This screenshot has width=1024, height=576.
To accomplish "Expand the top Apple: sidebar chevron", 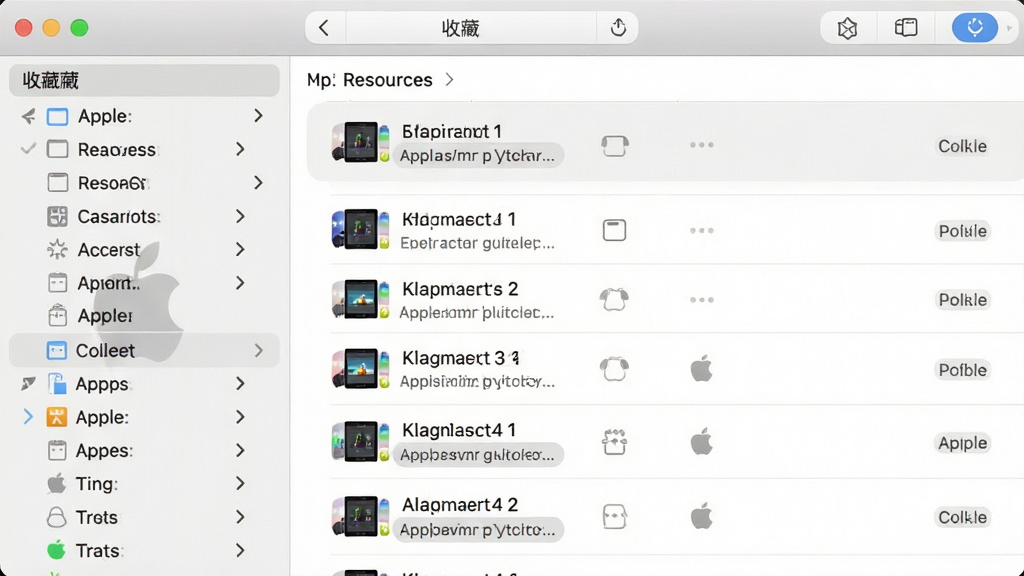I will [x=259, y=116].
